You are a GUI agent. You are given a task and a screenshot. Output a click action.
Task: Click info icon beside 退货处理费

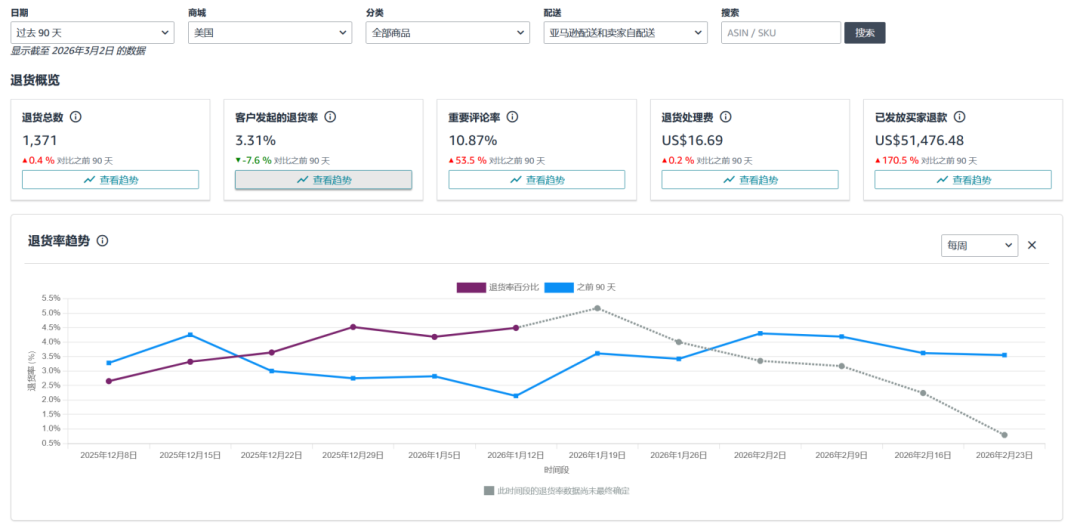[x=726, y=117]
